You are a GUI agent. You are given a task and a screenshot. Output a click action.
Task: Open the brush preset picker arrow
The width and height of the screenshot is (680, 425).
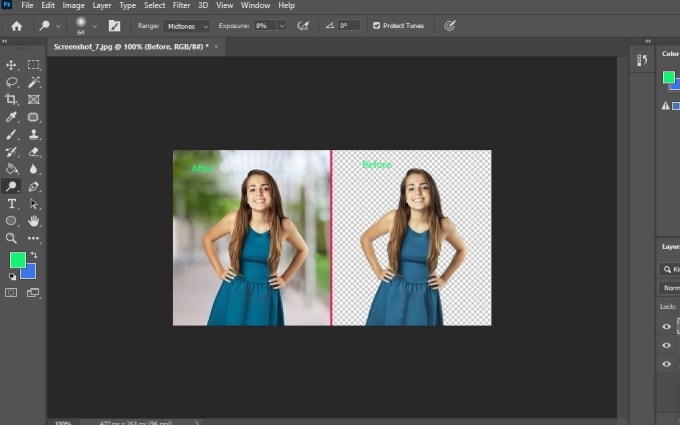pyautogui.click(x=95, y=26)
